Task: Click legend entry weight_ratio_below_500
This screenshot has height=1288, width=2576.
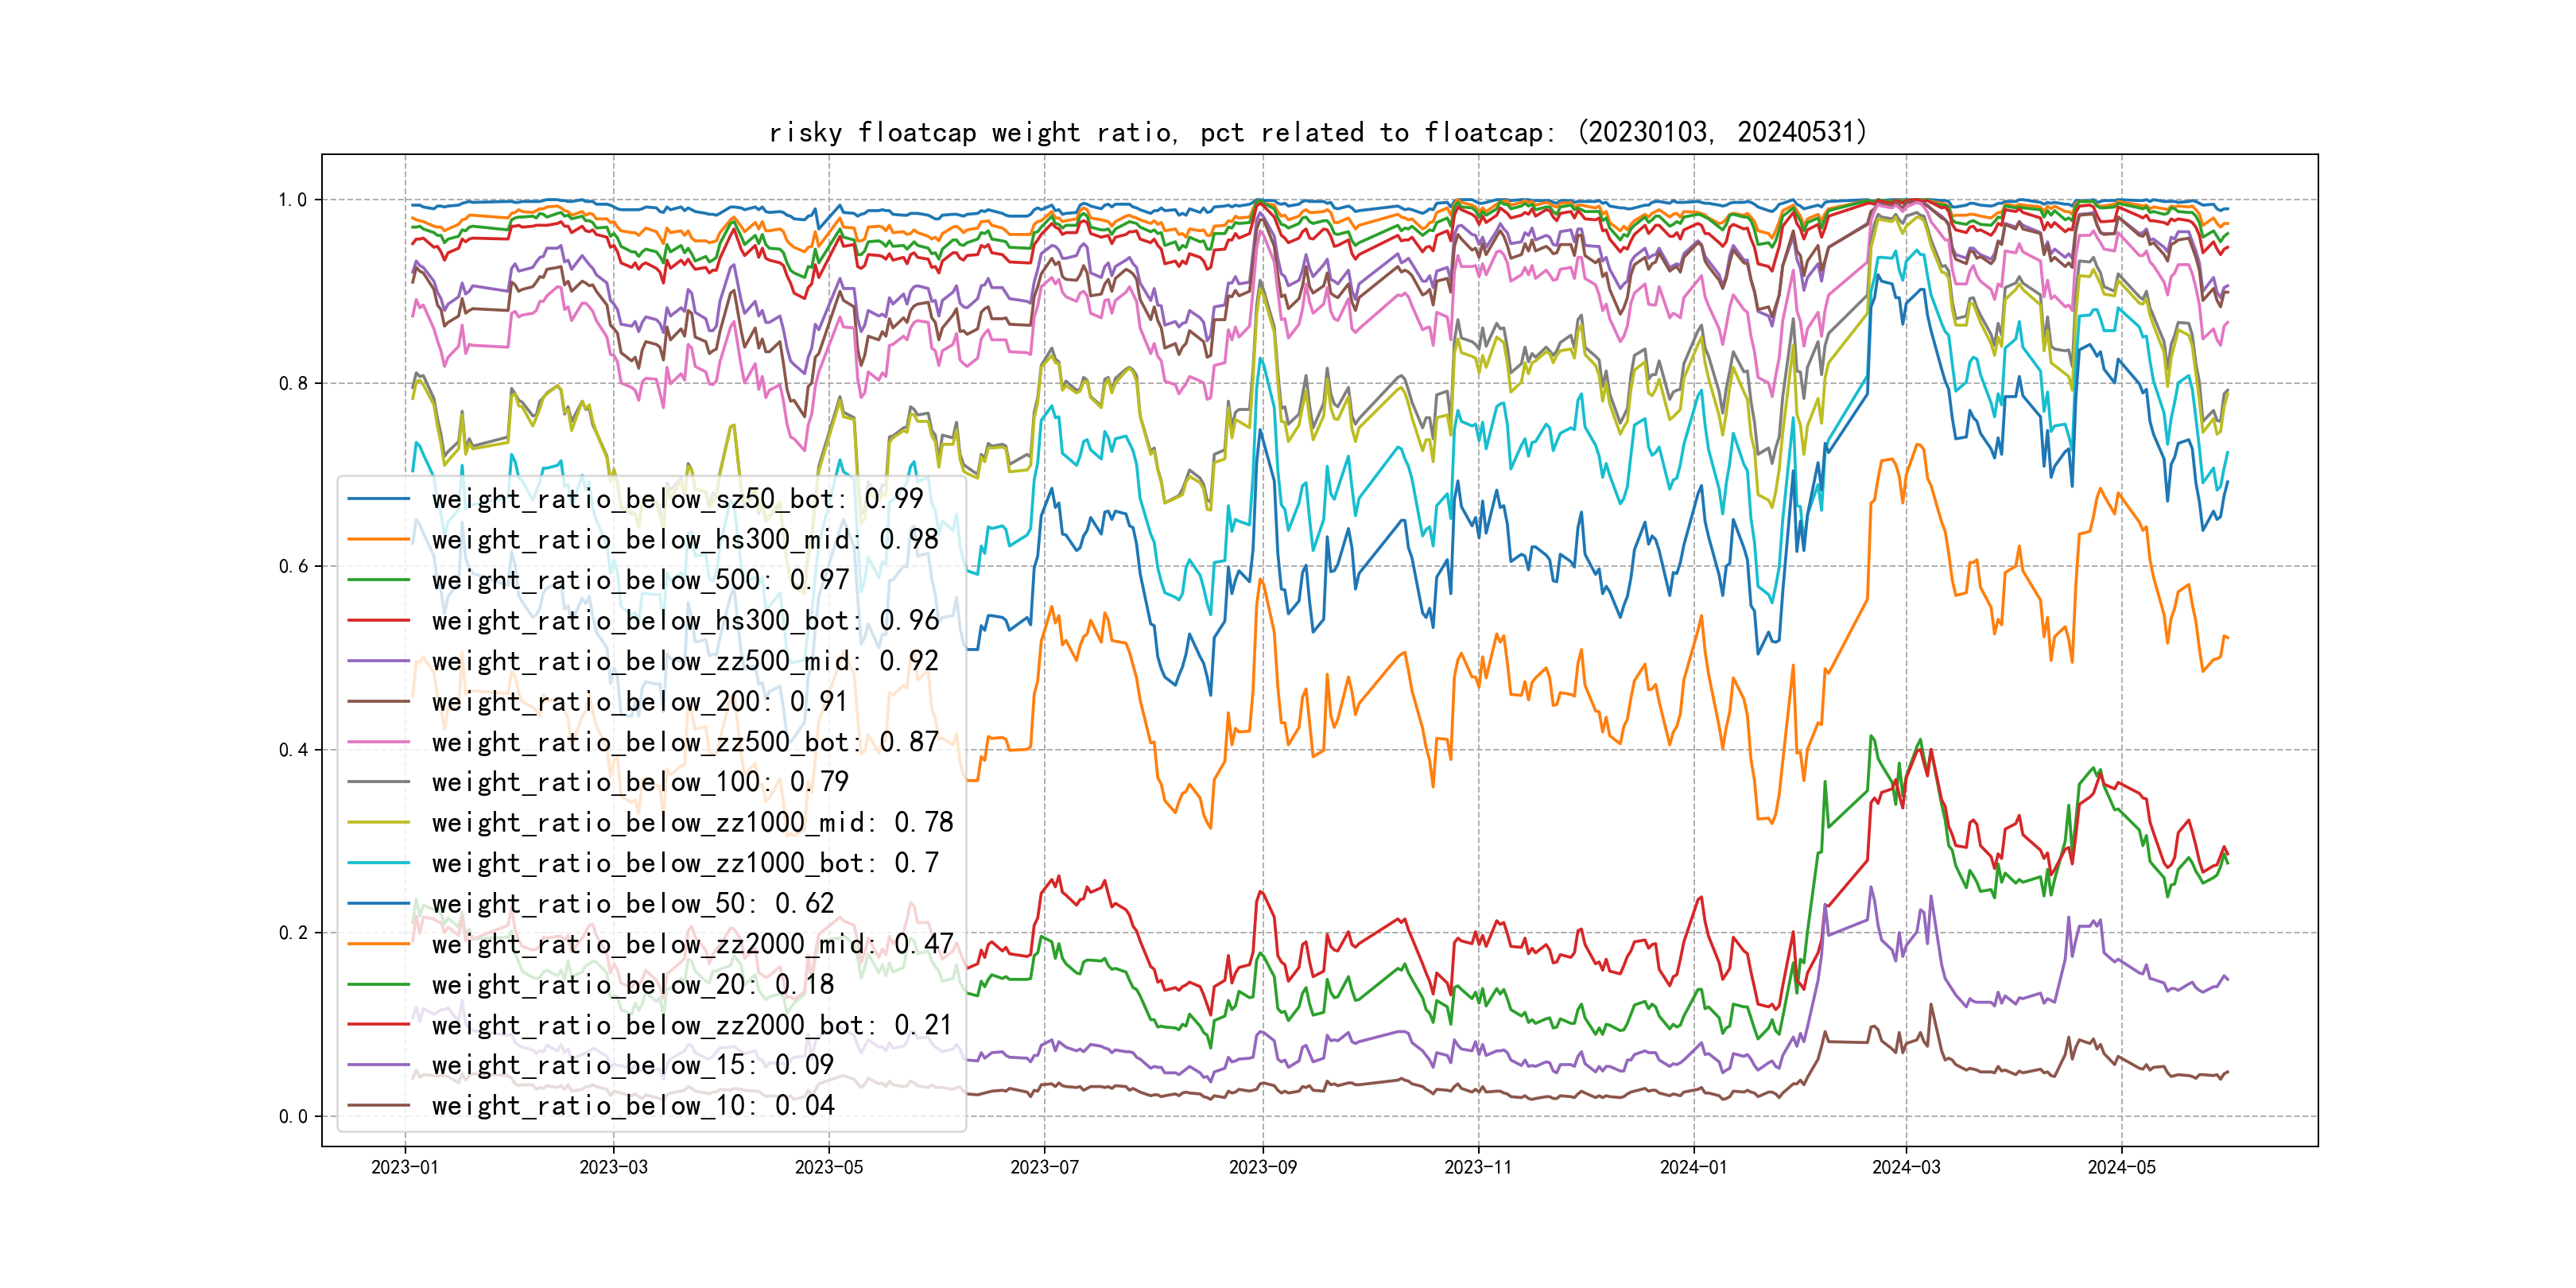Action: (640, 580)
